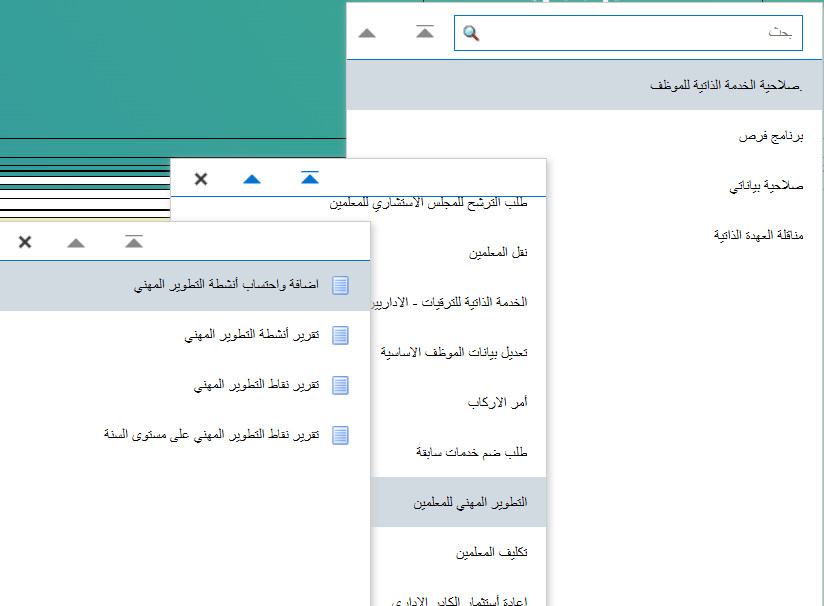Click document icon beside تقرير نقاط التطوير المهني على مستوى السنة
Image resolution: width=824 pixels, height=606 pixels.
[340, 435]
